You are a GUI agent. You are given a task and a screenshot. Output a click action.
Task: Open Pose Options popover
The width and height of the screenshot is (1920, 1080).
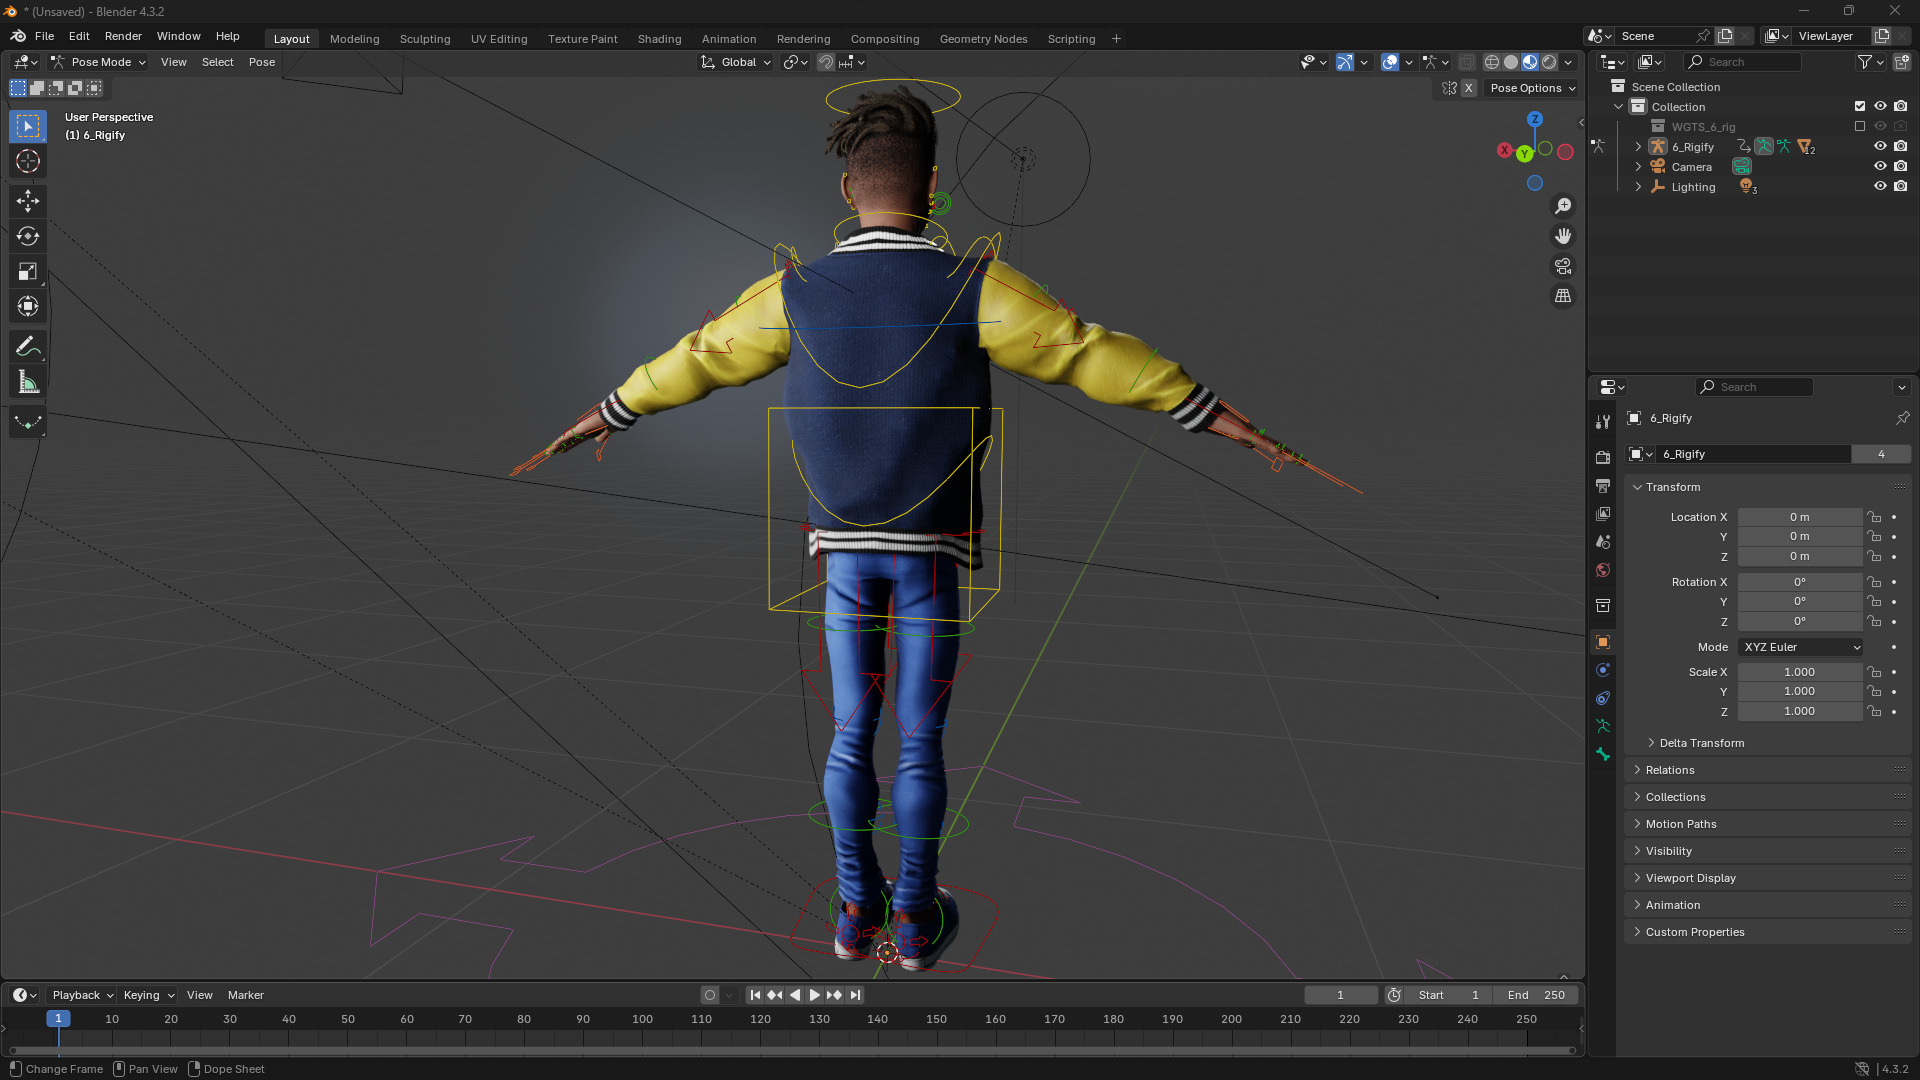pyautogui.click(x=1532, y=88)
